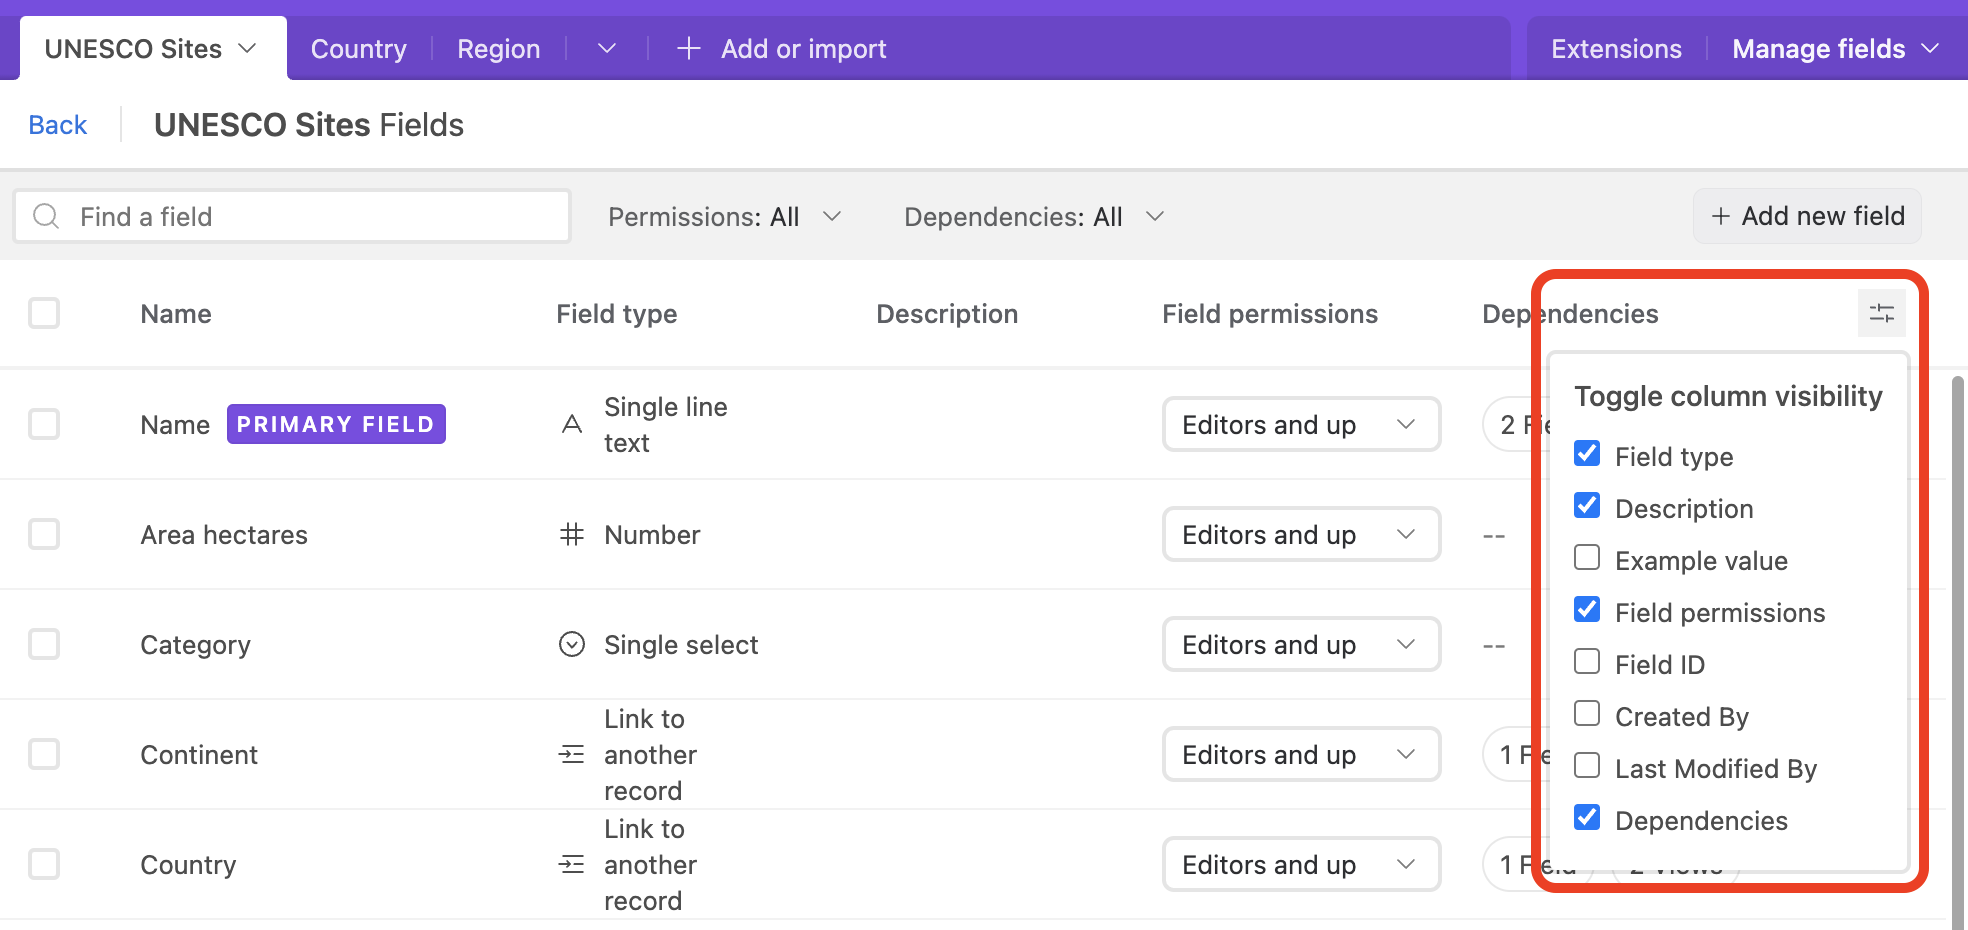This screenshot has height=930, width=1968.
Task: Open permissions dropdown for Continent field
Action: pos(1301,754)
